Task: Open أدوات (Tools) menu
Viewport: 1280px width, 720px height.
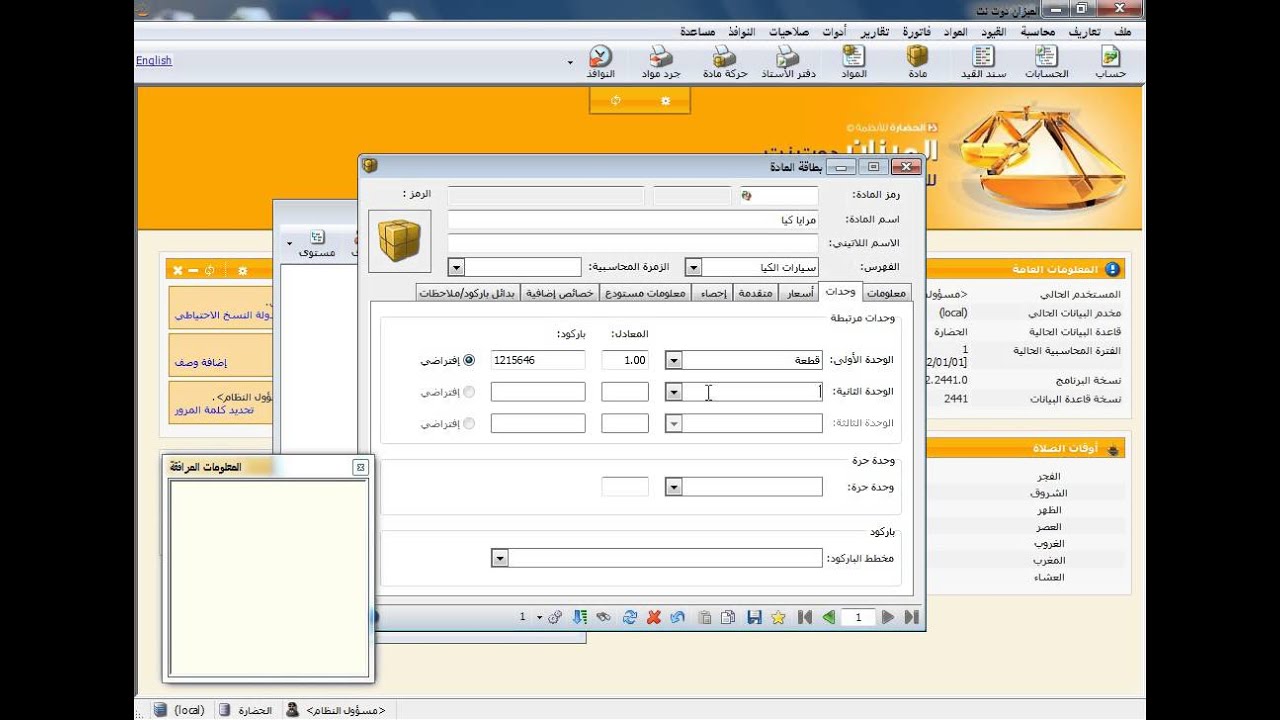Action: (x=834, y=32)
